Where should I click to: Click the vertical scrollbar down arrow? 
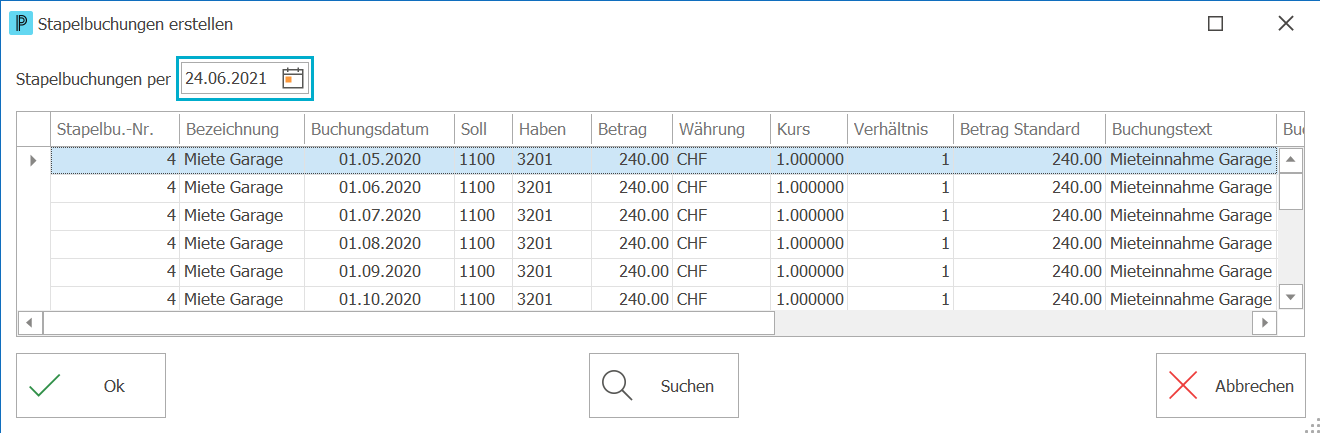[x=1291, y=297]
